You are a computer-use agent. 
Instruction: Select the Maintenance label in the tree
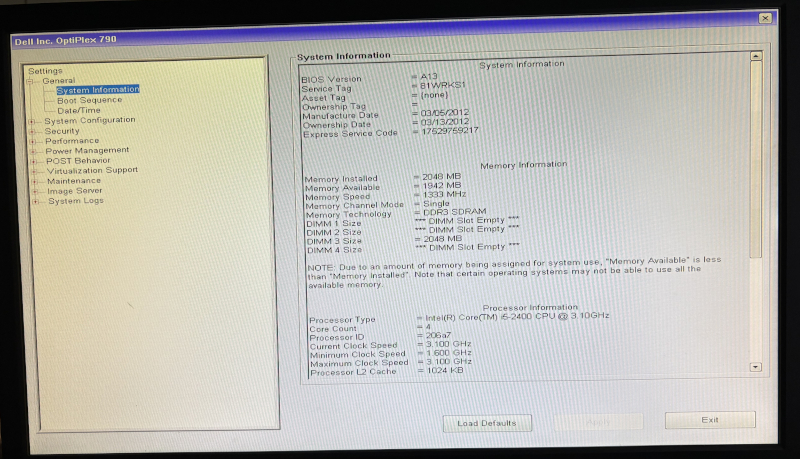pyautogui.click(x=73, y=181)
